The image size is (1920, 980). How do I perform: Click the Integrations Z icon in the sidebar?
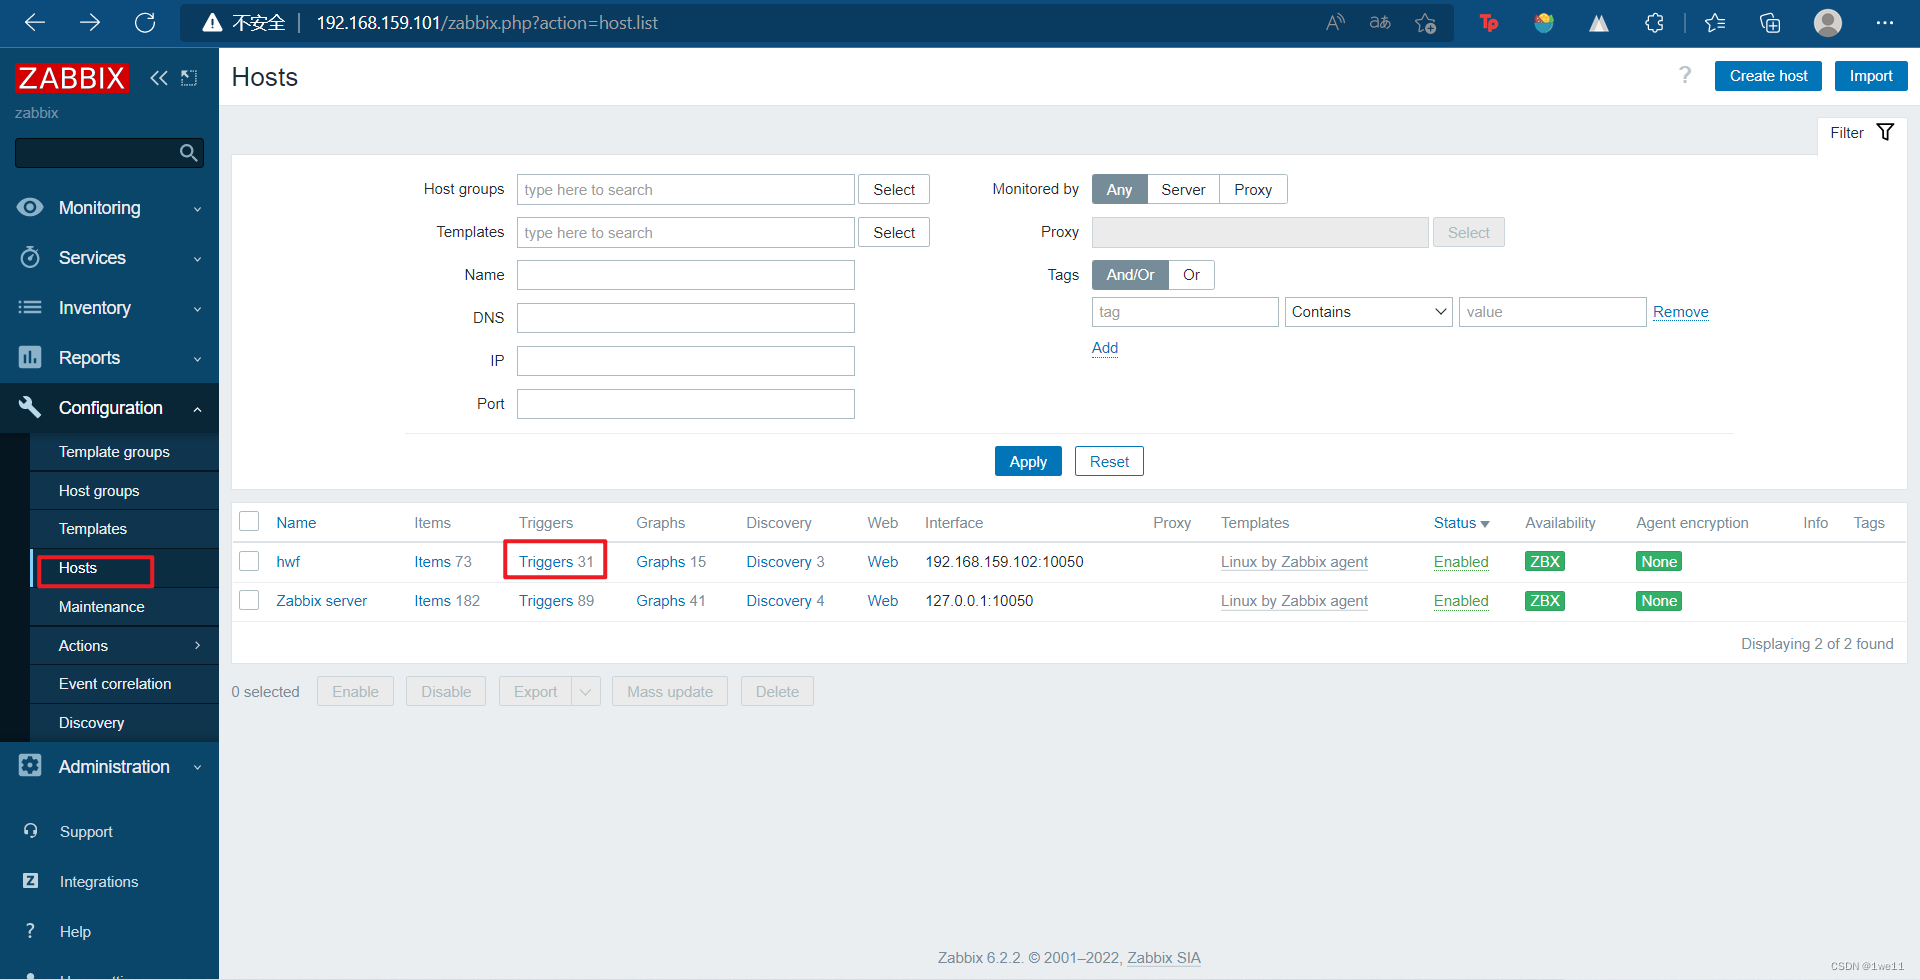[x=31, y=881]
